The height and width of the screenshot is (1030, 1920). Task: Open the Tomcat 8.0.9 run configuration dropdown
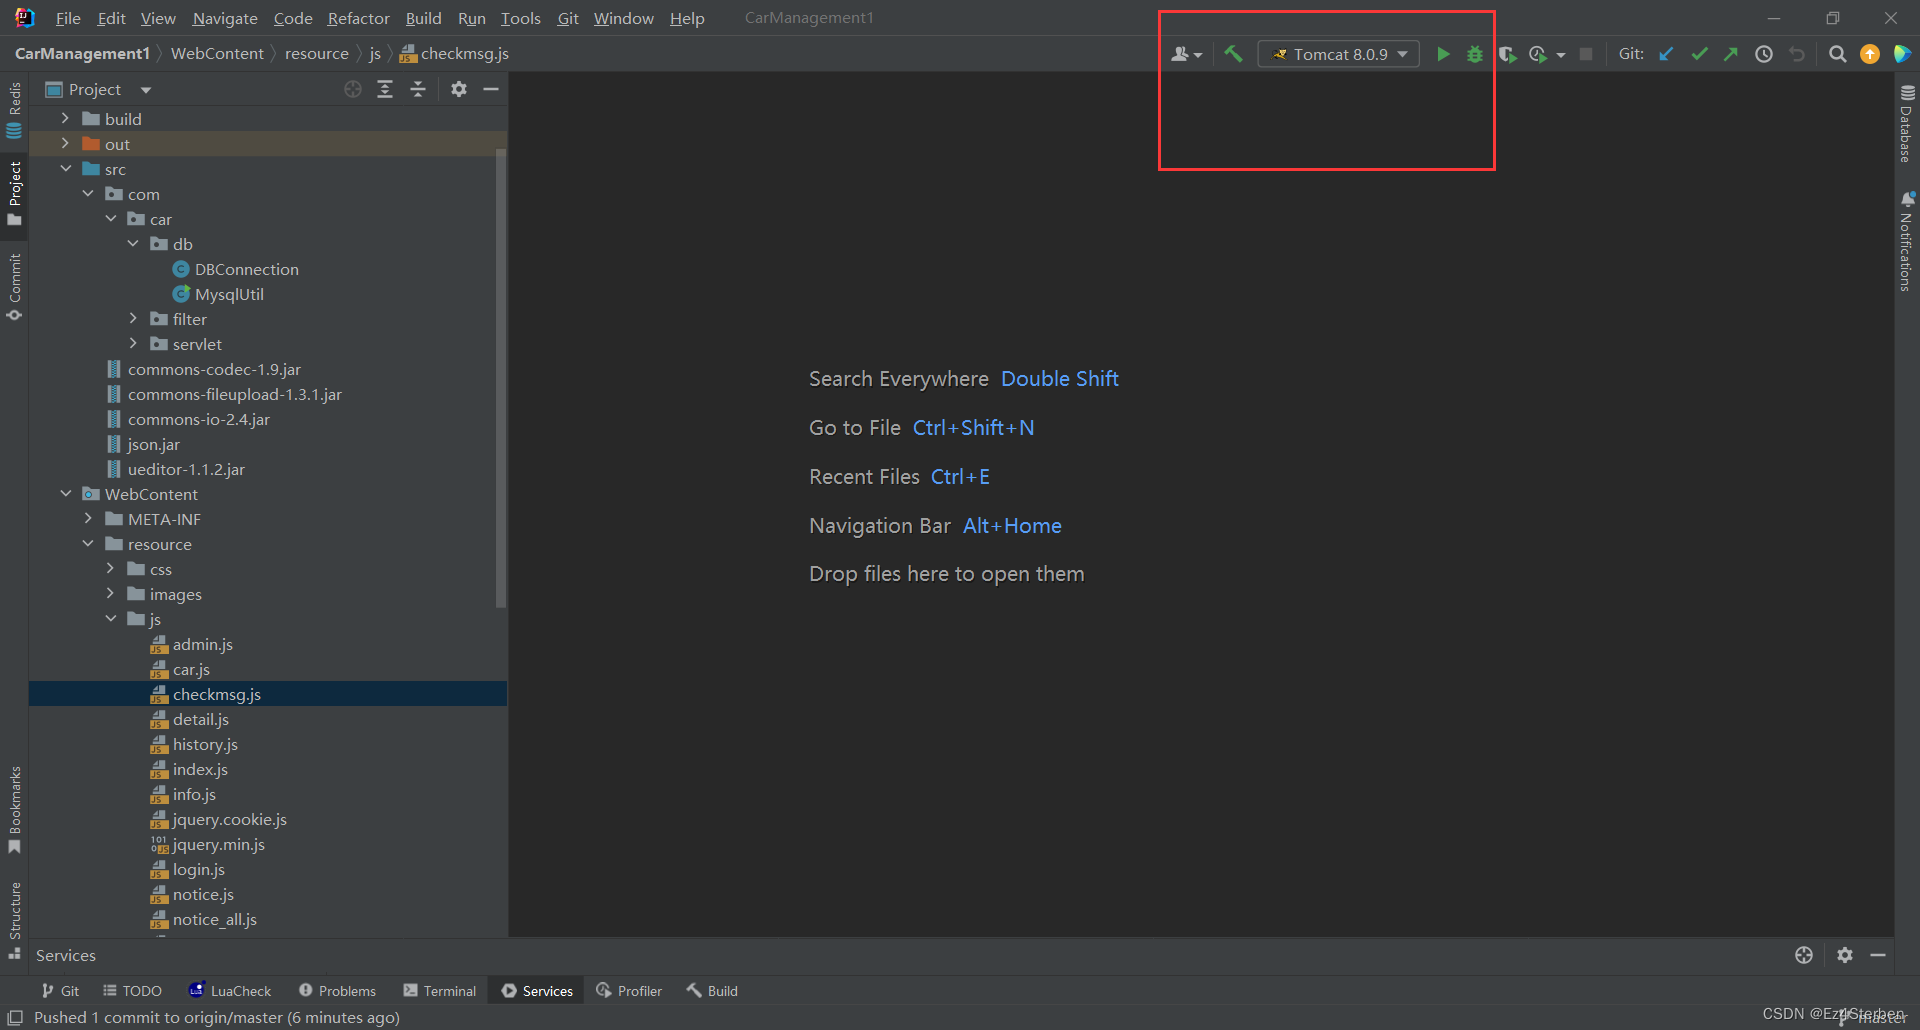(1340, 54)
